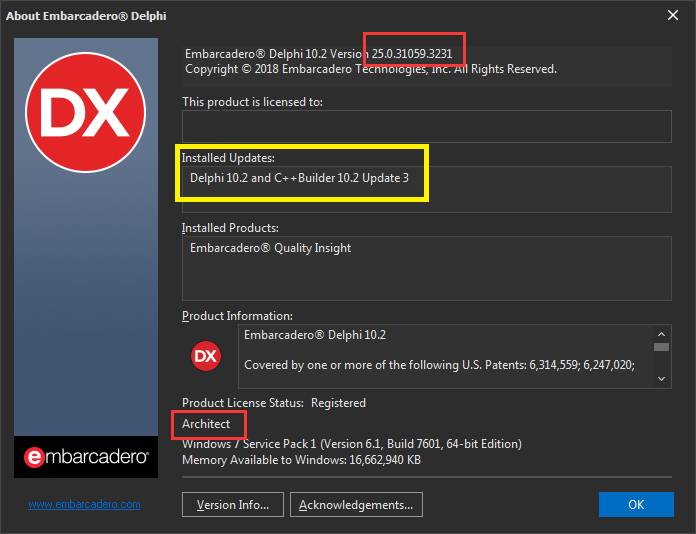
Task: Click the Memory Available to Windows line
Action: point(301,460)
